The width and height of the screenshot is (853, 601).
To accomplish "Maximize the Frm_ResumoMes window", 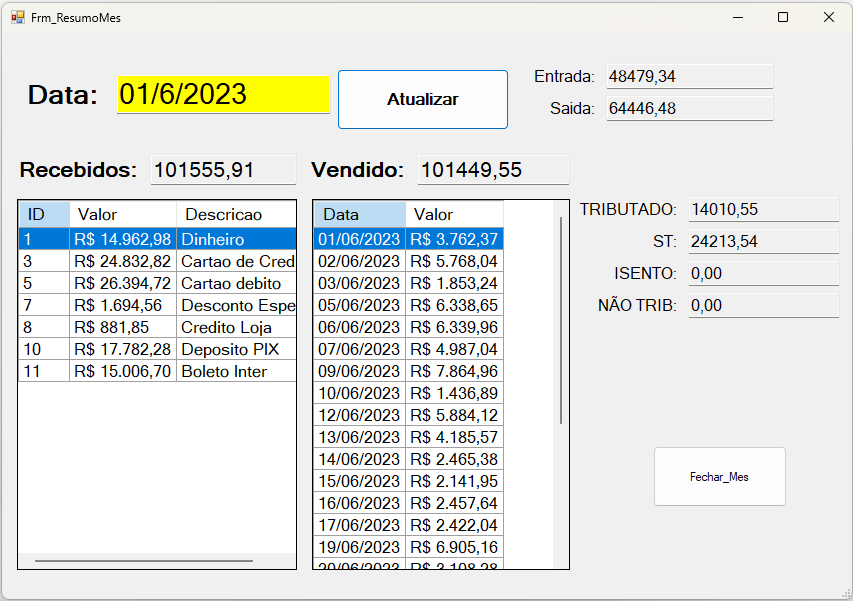I will pyautogui.click(x=783, y=17).
